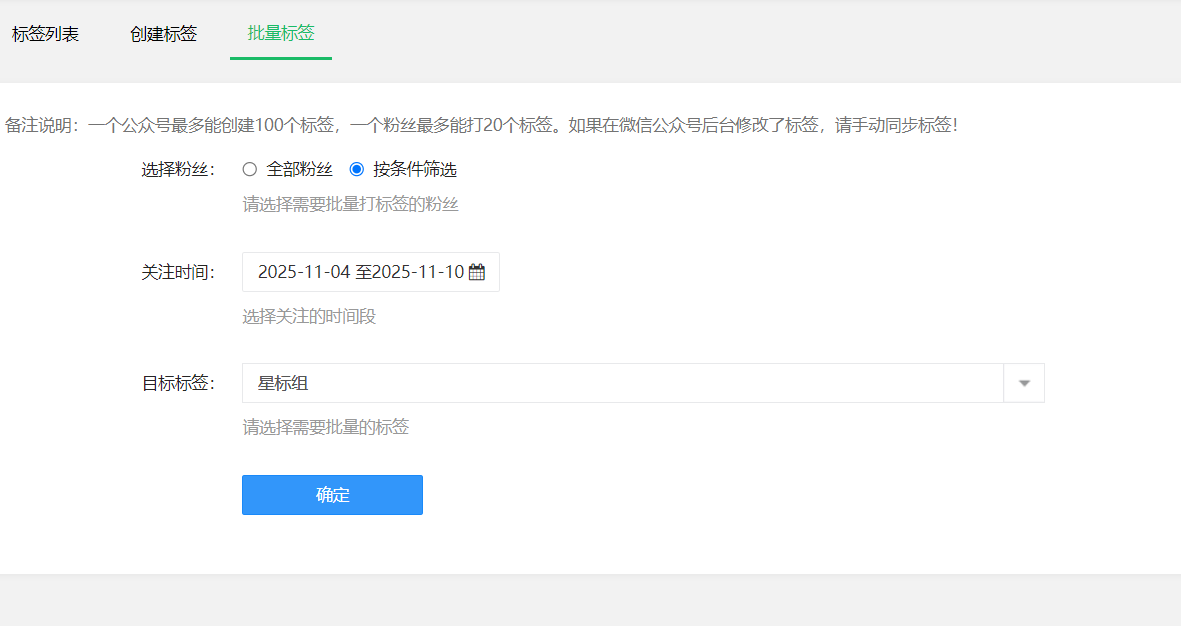1181x626 pixels.
Task: Click hint text 选择关注的时间段
Action: (309, 317)
